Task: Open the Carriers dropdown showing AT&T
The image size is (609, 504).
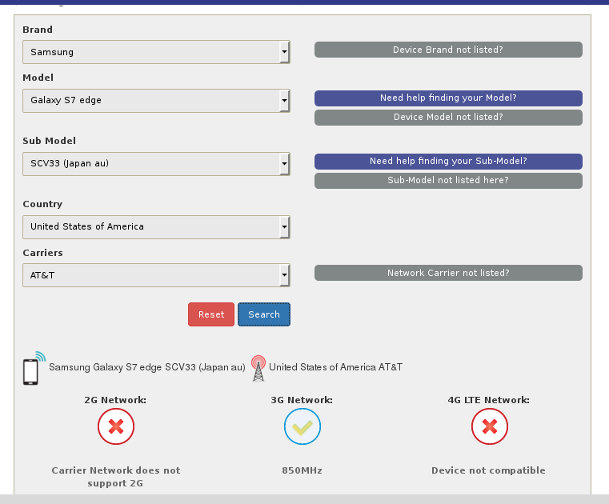Action: pos(156,274)
